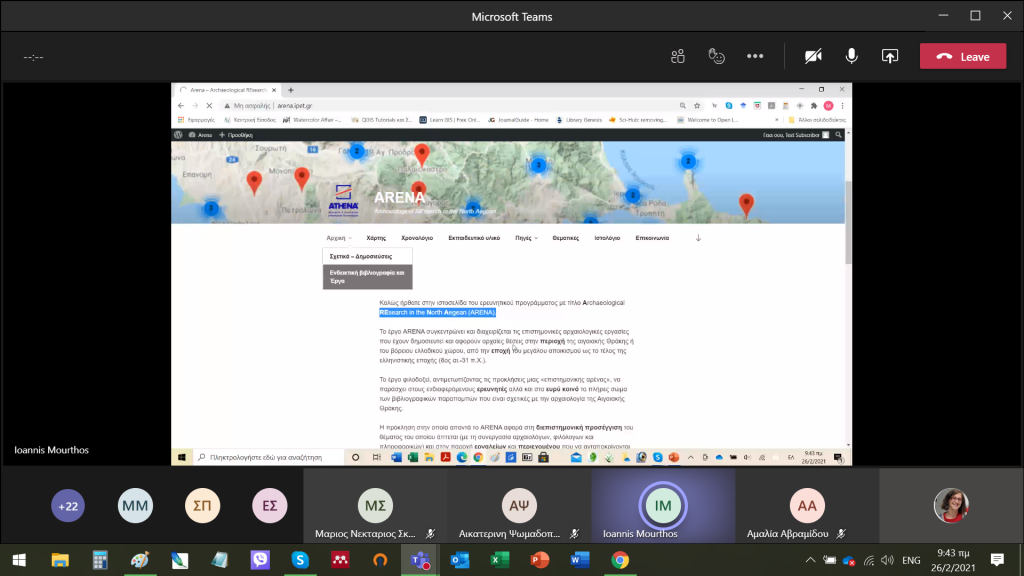The image size is (1024, 576).
Task: Leave the meeting
Action: 962,57
